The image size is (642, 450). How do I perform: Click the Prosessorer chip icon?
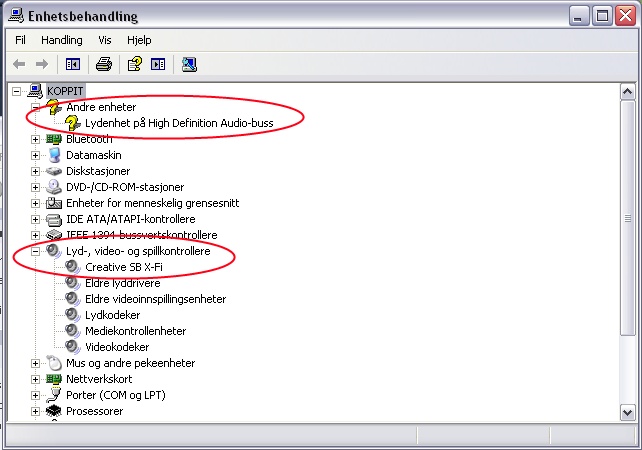(54, 411)
